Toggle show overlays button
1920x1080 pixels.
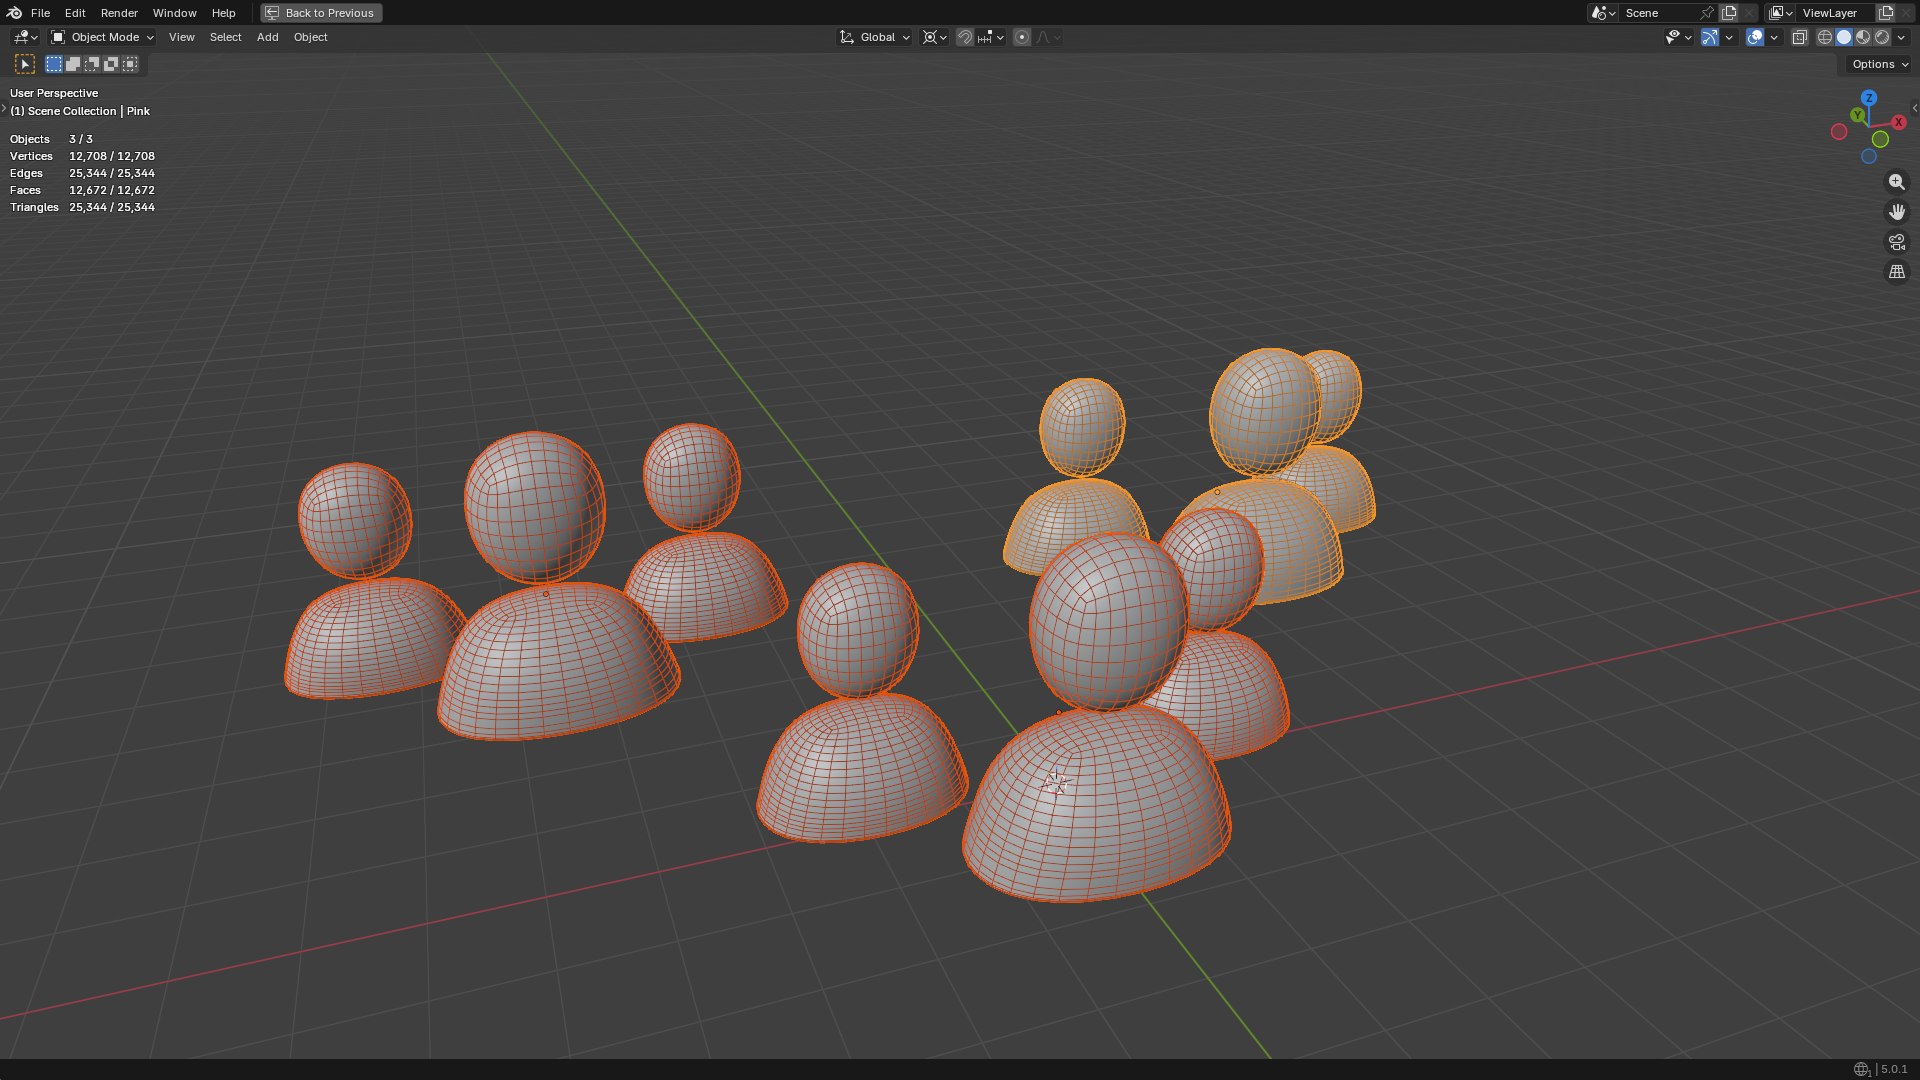coord(1755,37)
